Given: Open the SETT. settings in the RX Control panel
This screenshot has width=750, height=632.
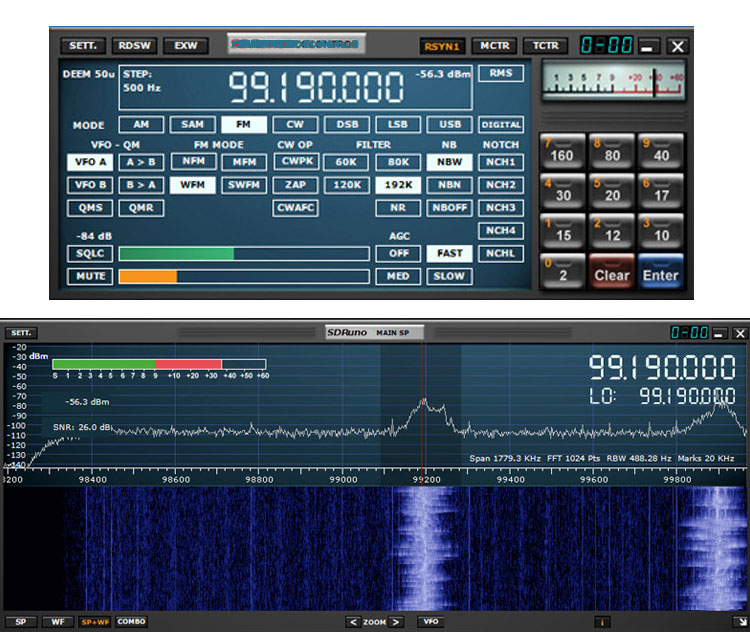Looking at the screenshot, I should pyautogui.click(x=83, y=45).
